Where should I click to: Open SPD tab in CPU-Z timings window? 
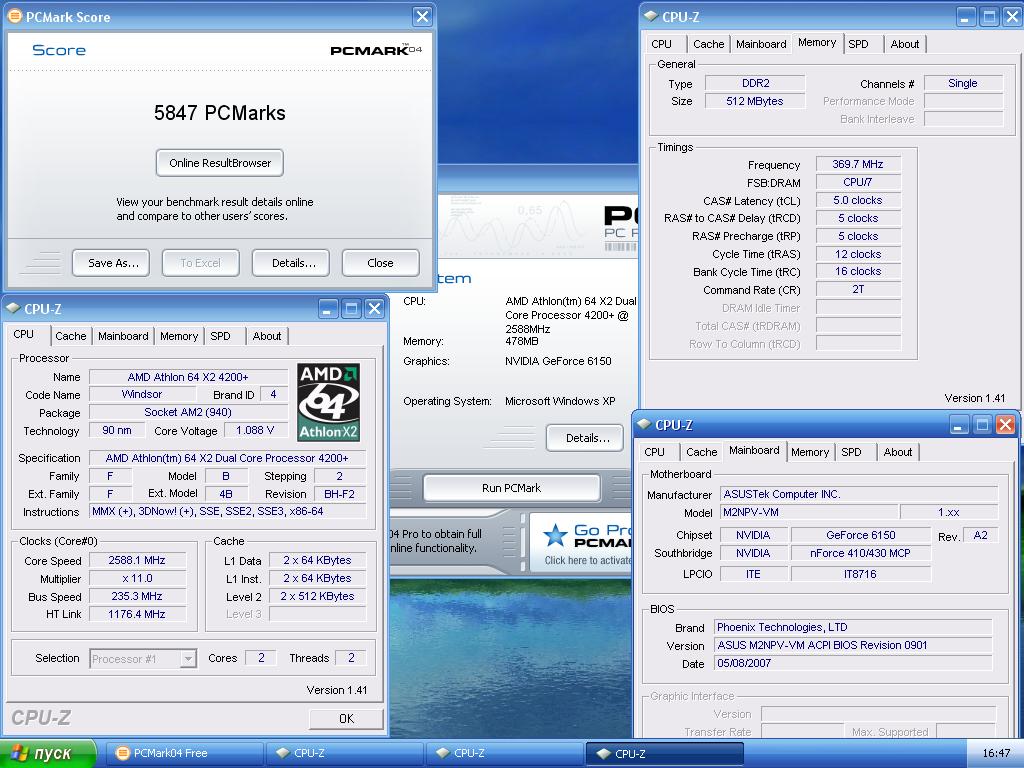859,44
